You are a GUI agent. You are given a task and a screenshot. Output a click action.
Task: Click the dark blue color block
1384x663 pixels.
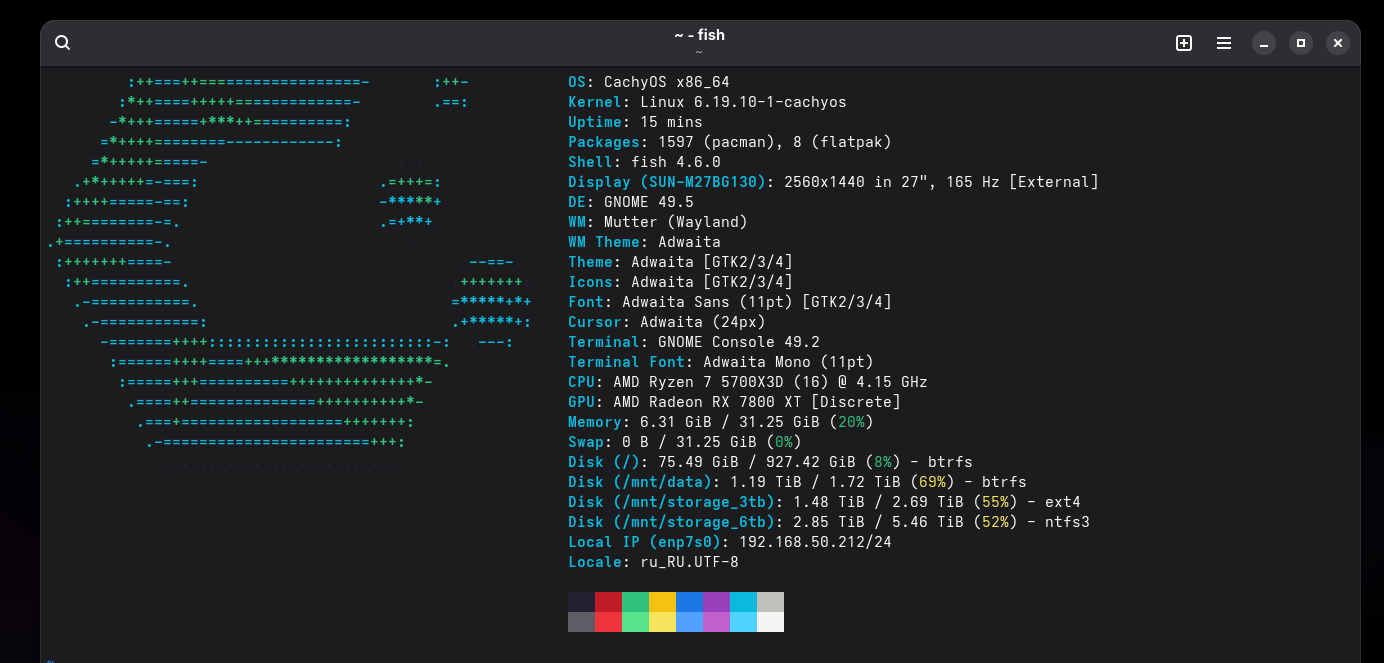pyautogui.click(x=689, y=602)
